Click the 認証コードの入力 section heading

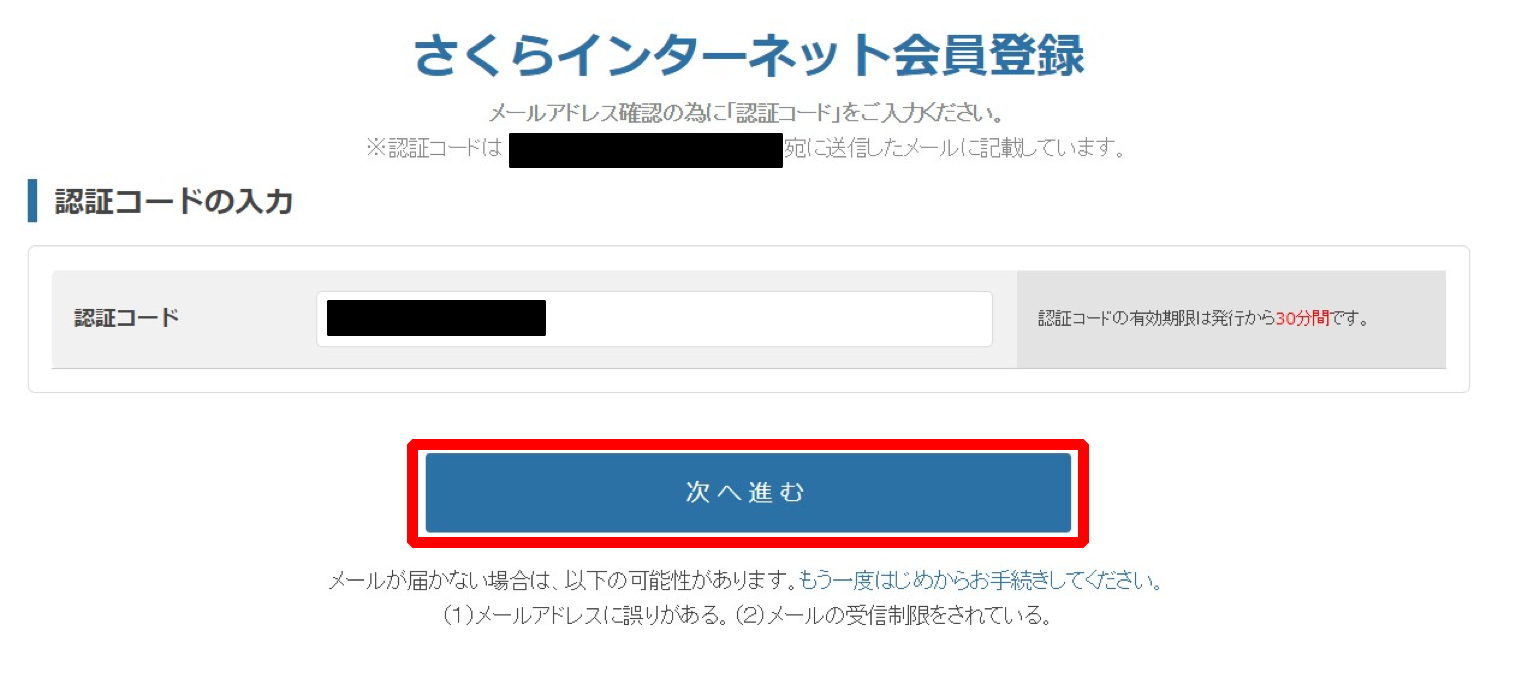coord(173,201)
